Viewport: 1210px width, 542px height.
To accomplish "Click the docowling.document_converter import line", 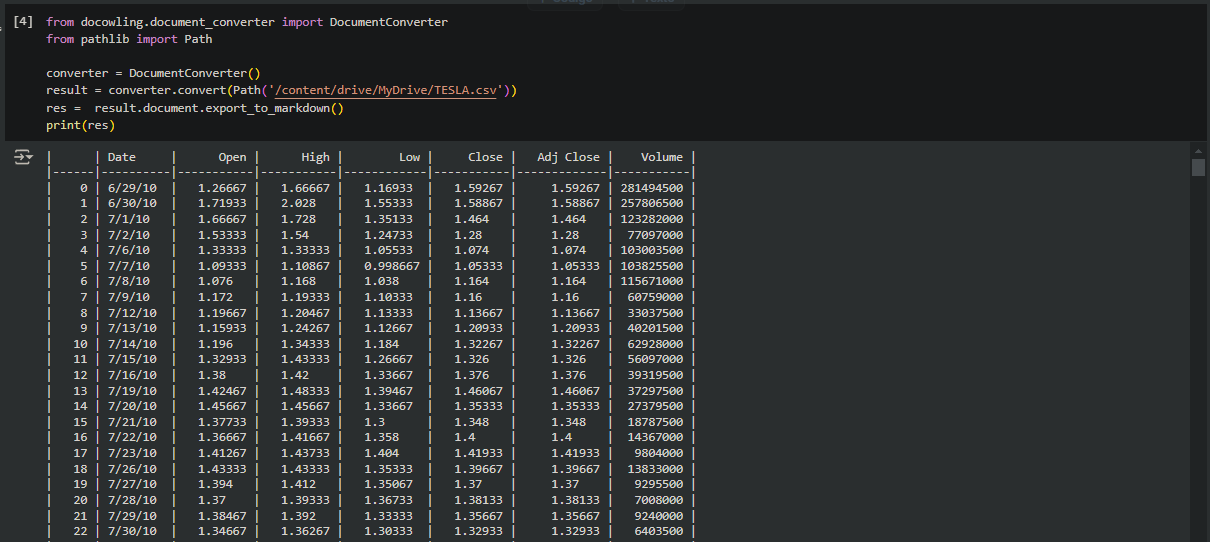I will (x=246, y=22).
